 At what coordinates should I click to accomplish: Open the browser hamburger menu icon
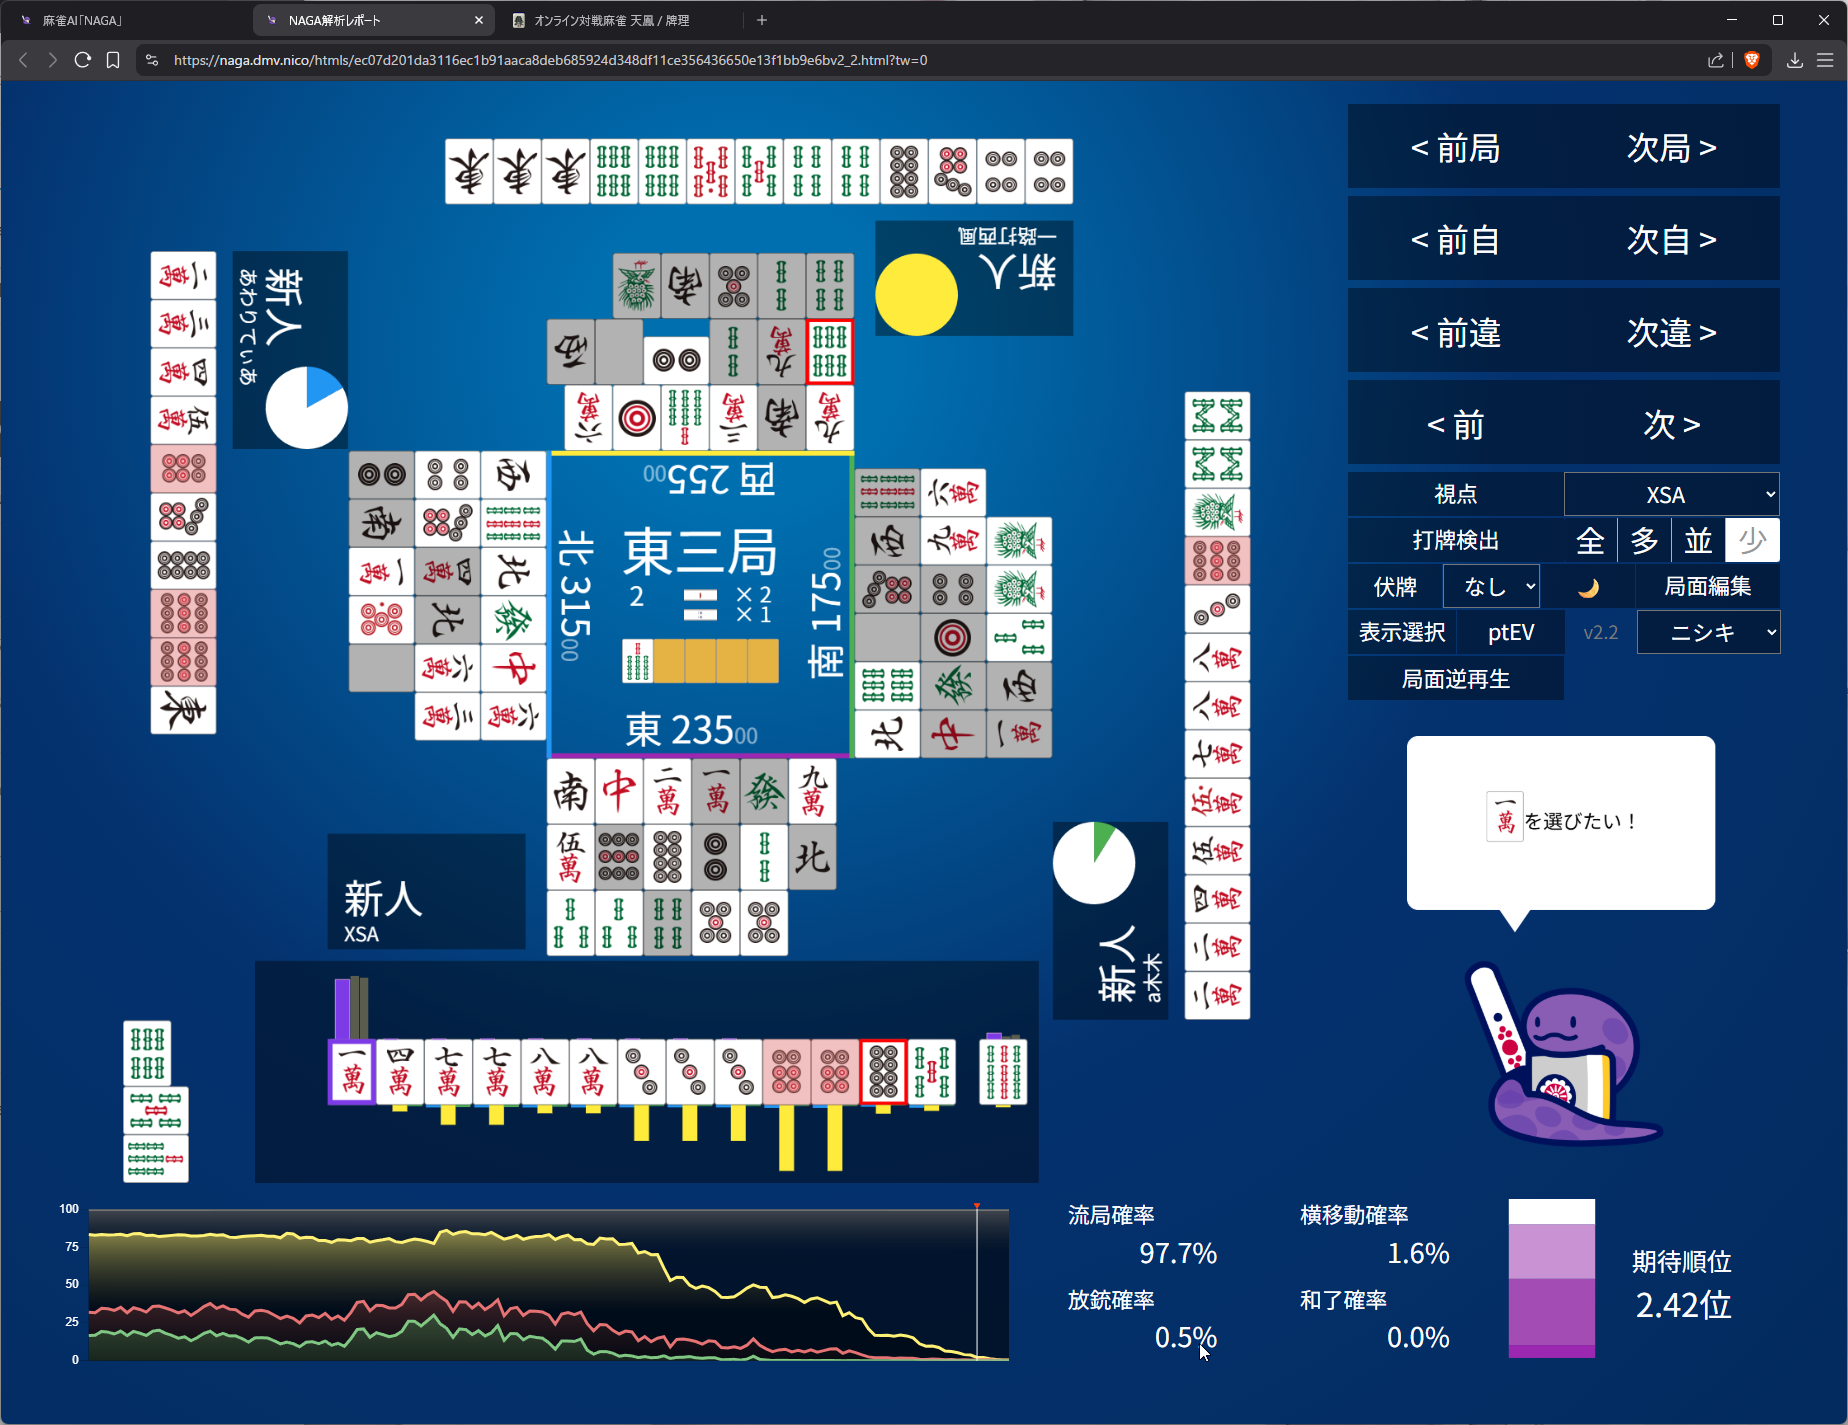[x=1825, y=60]
